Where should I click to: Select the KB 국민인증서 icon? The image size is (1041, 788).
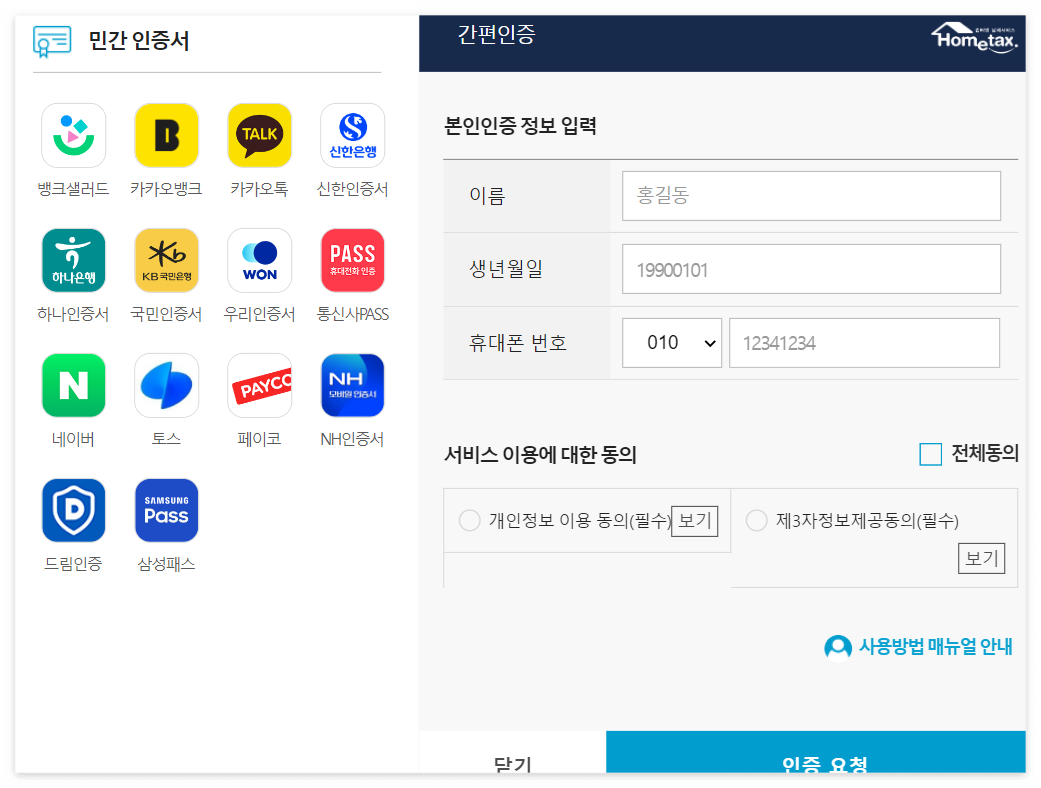pos(167,260)
